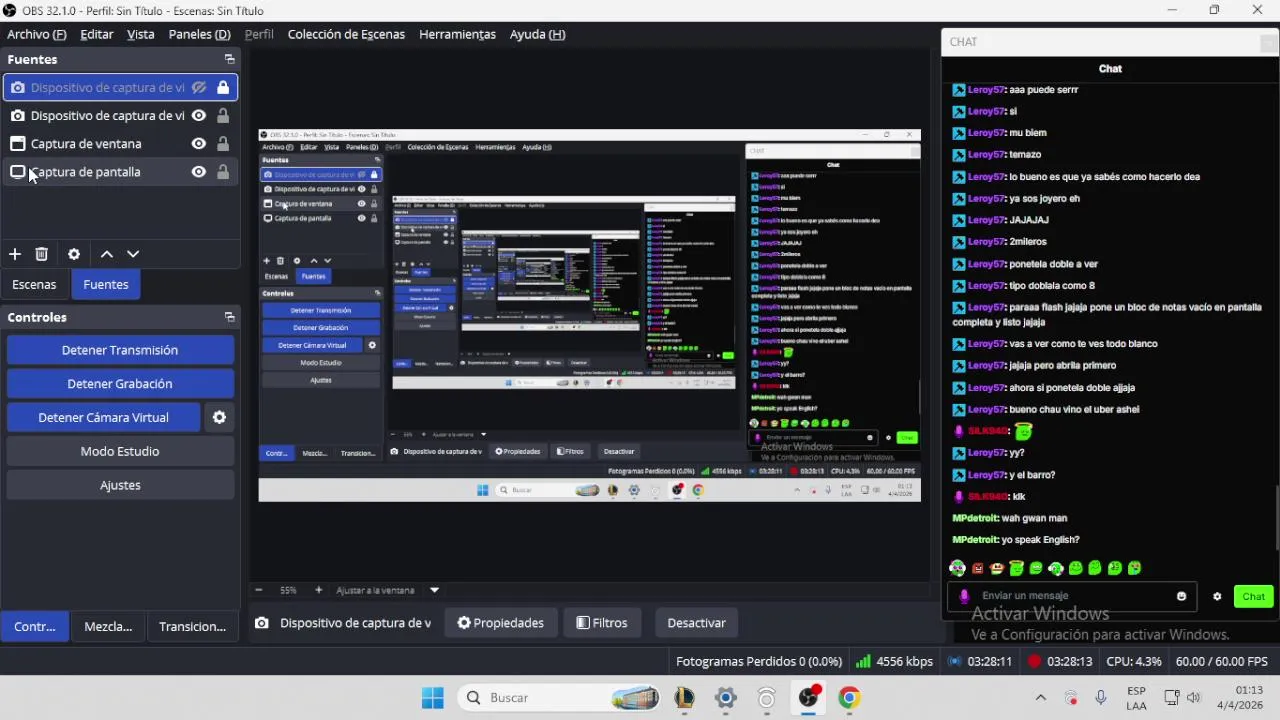Click Detener Transmisión button
This screenshot has width=1280, height=720.
[120, 350]
